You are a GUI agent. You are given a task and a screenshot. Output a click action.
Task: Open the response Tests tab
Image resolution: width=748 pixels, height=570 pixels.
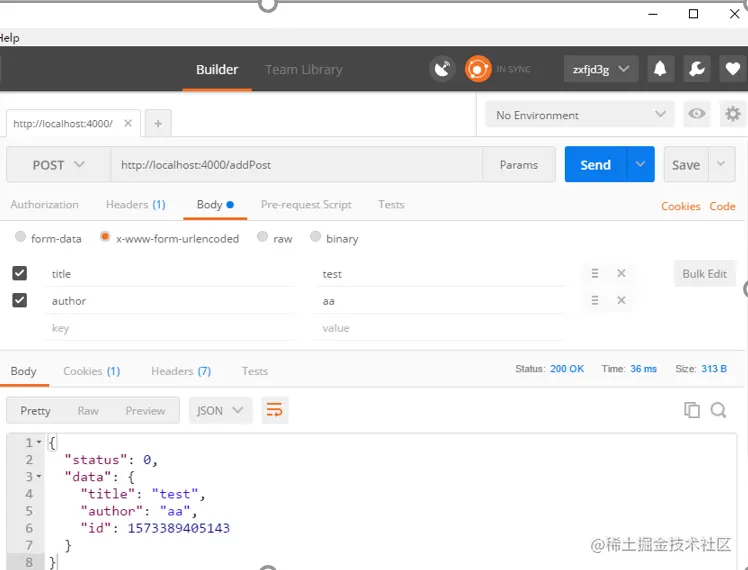pyautogui.click(x=255, y=371)
